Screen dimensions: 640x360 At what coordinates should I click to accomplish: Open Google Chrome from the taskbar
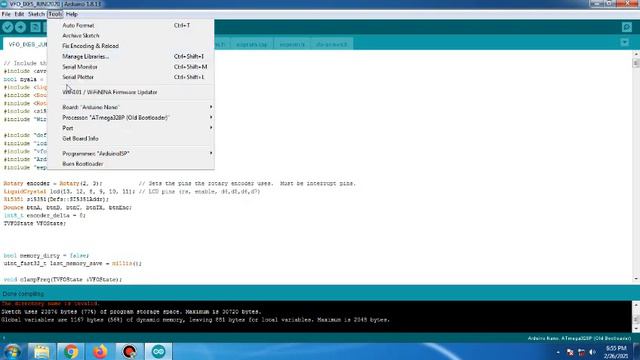(71, 351)
